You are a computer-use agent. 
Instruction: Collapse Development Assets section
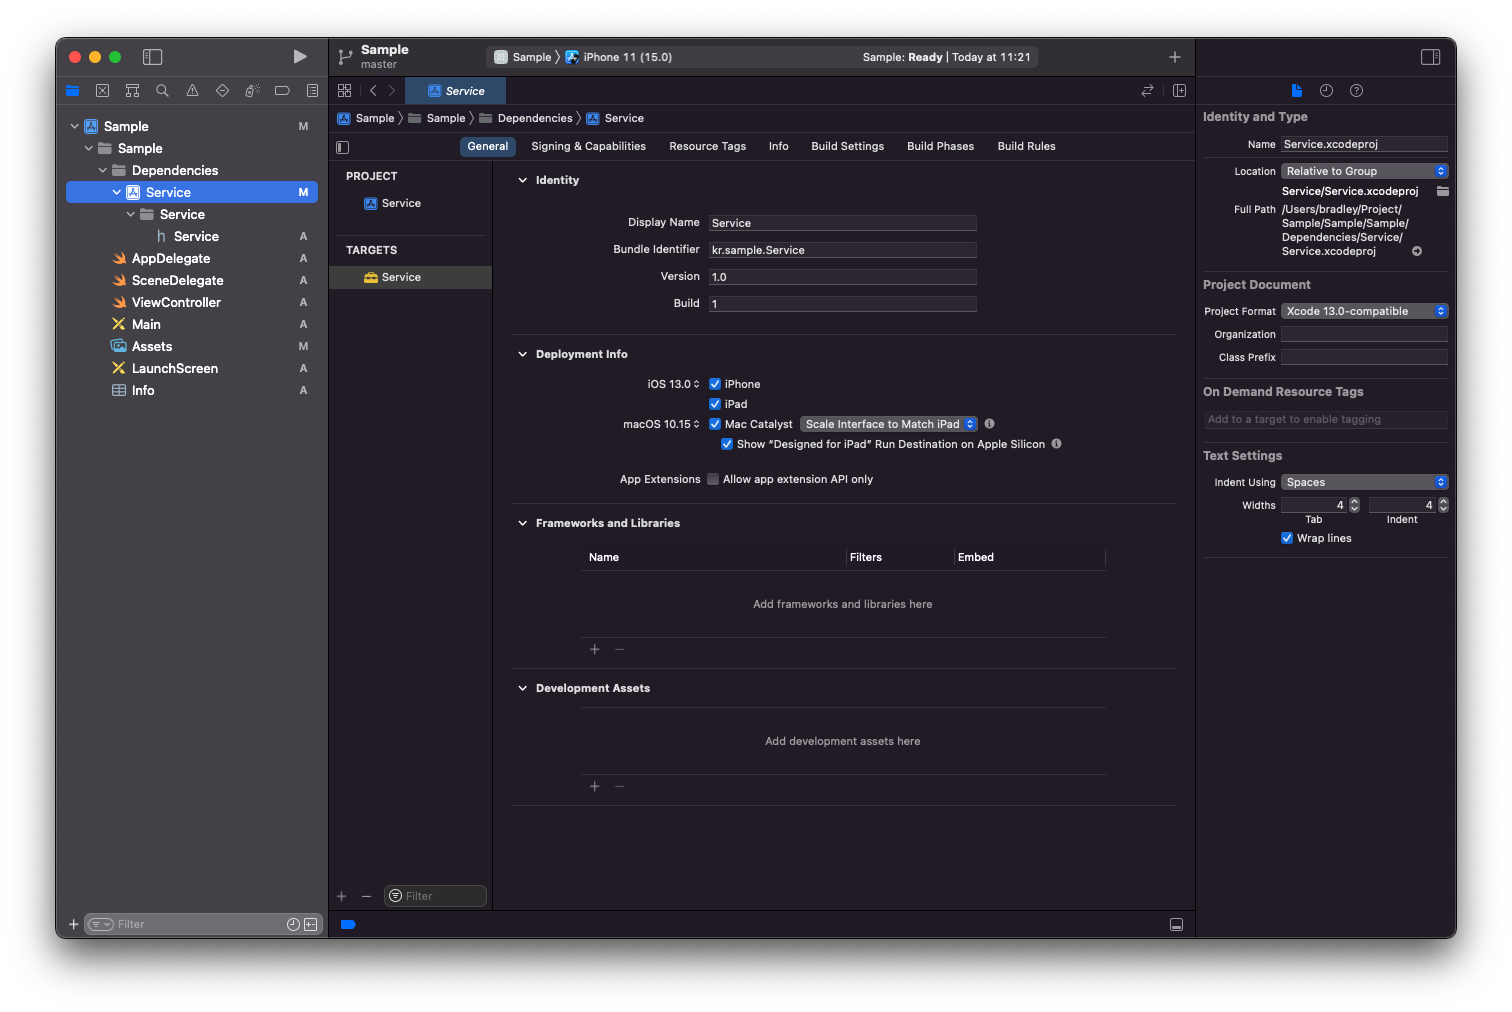coord(522,689)
